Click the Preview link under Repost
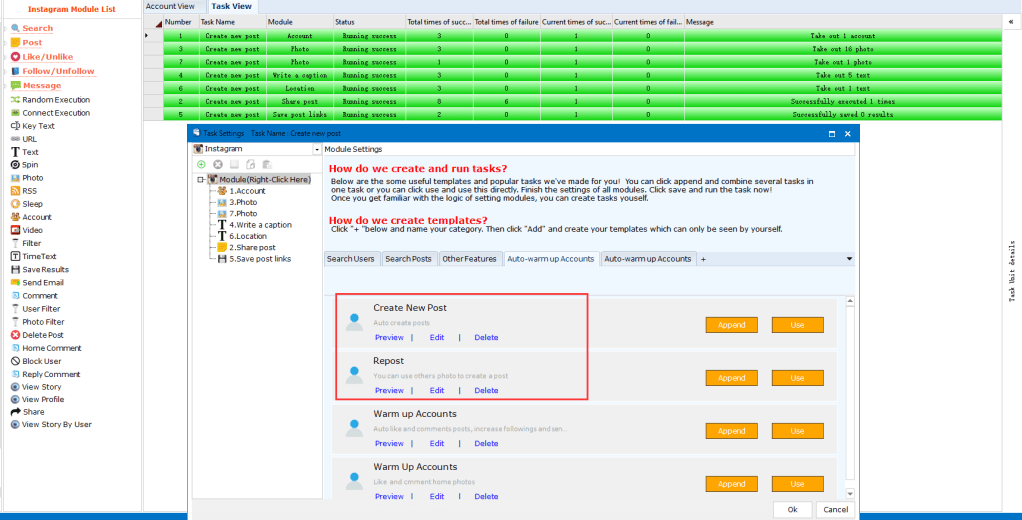The width and height of the screenshot is (1022, 520). point(389,391)
